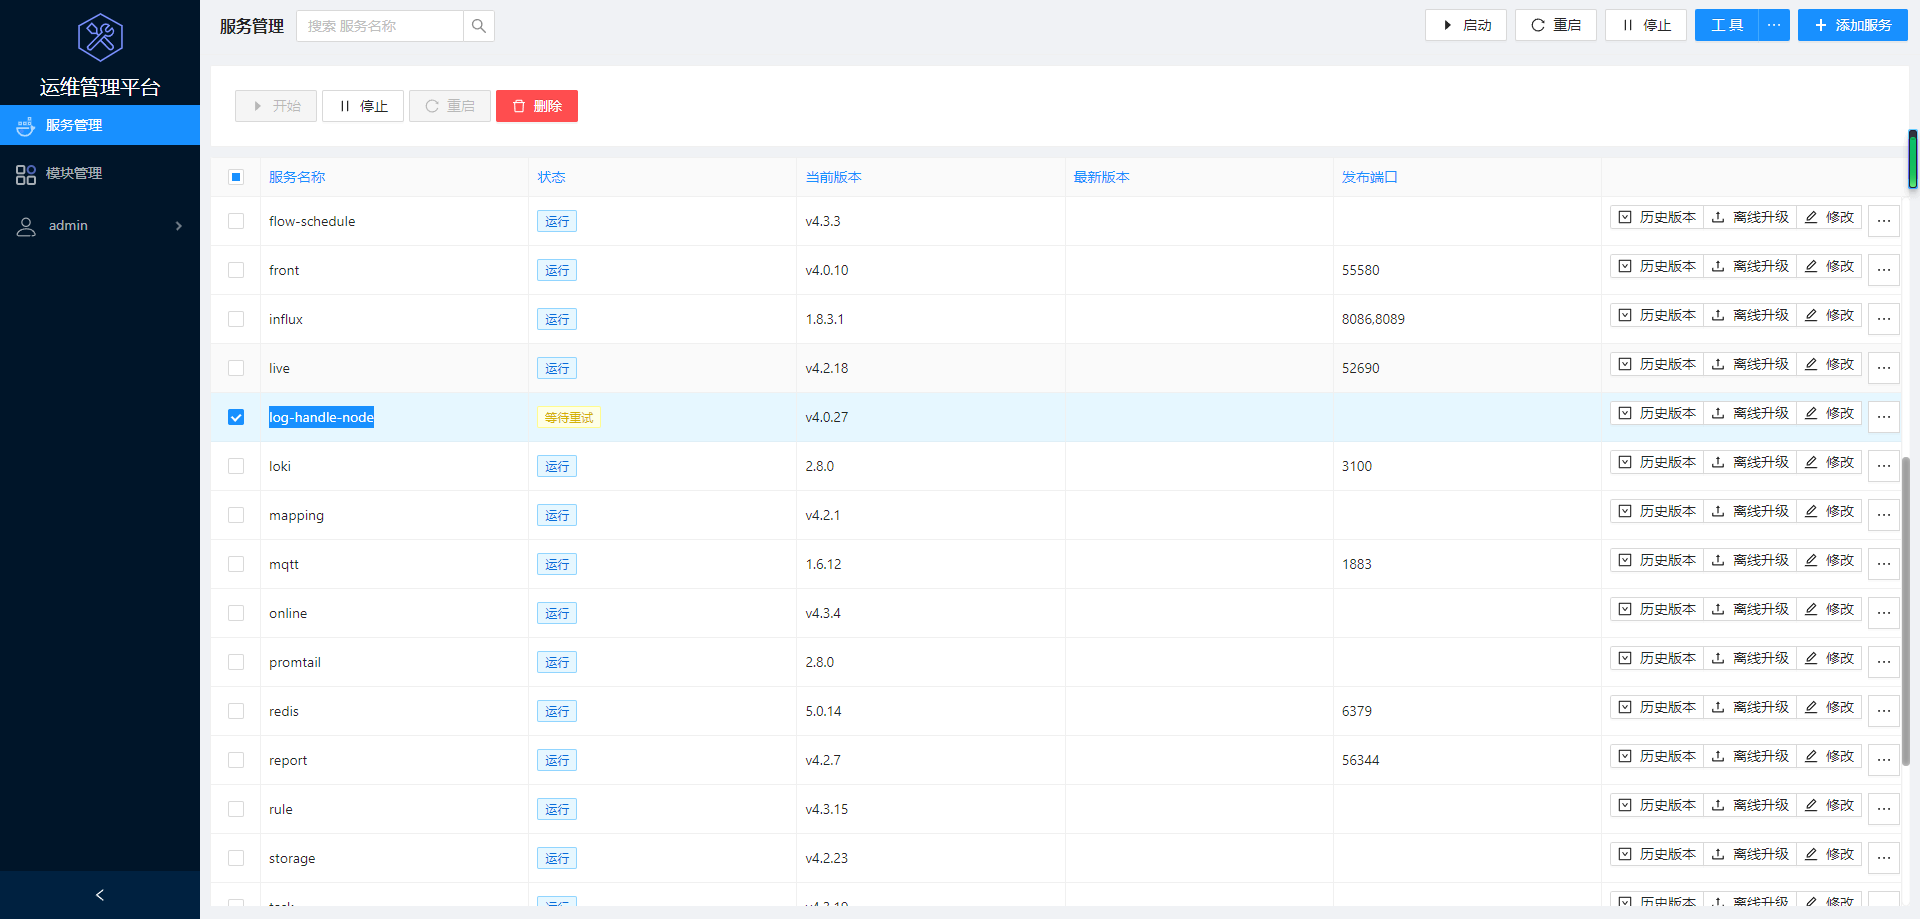This screenshot has height=919, width=1920.
Task: Open 模块管理 in the sidebar
Action: coord(100,174)
